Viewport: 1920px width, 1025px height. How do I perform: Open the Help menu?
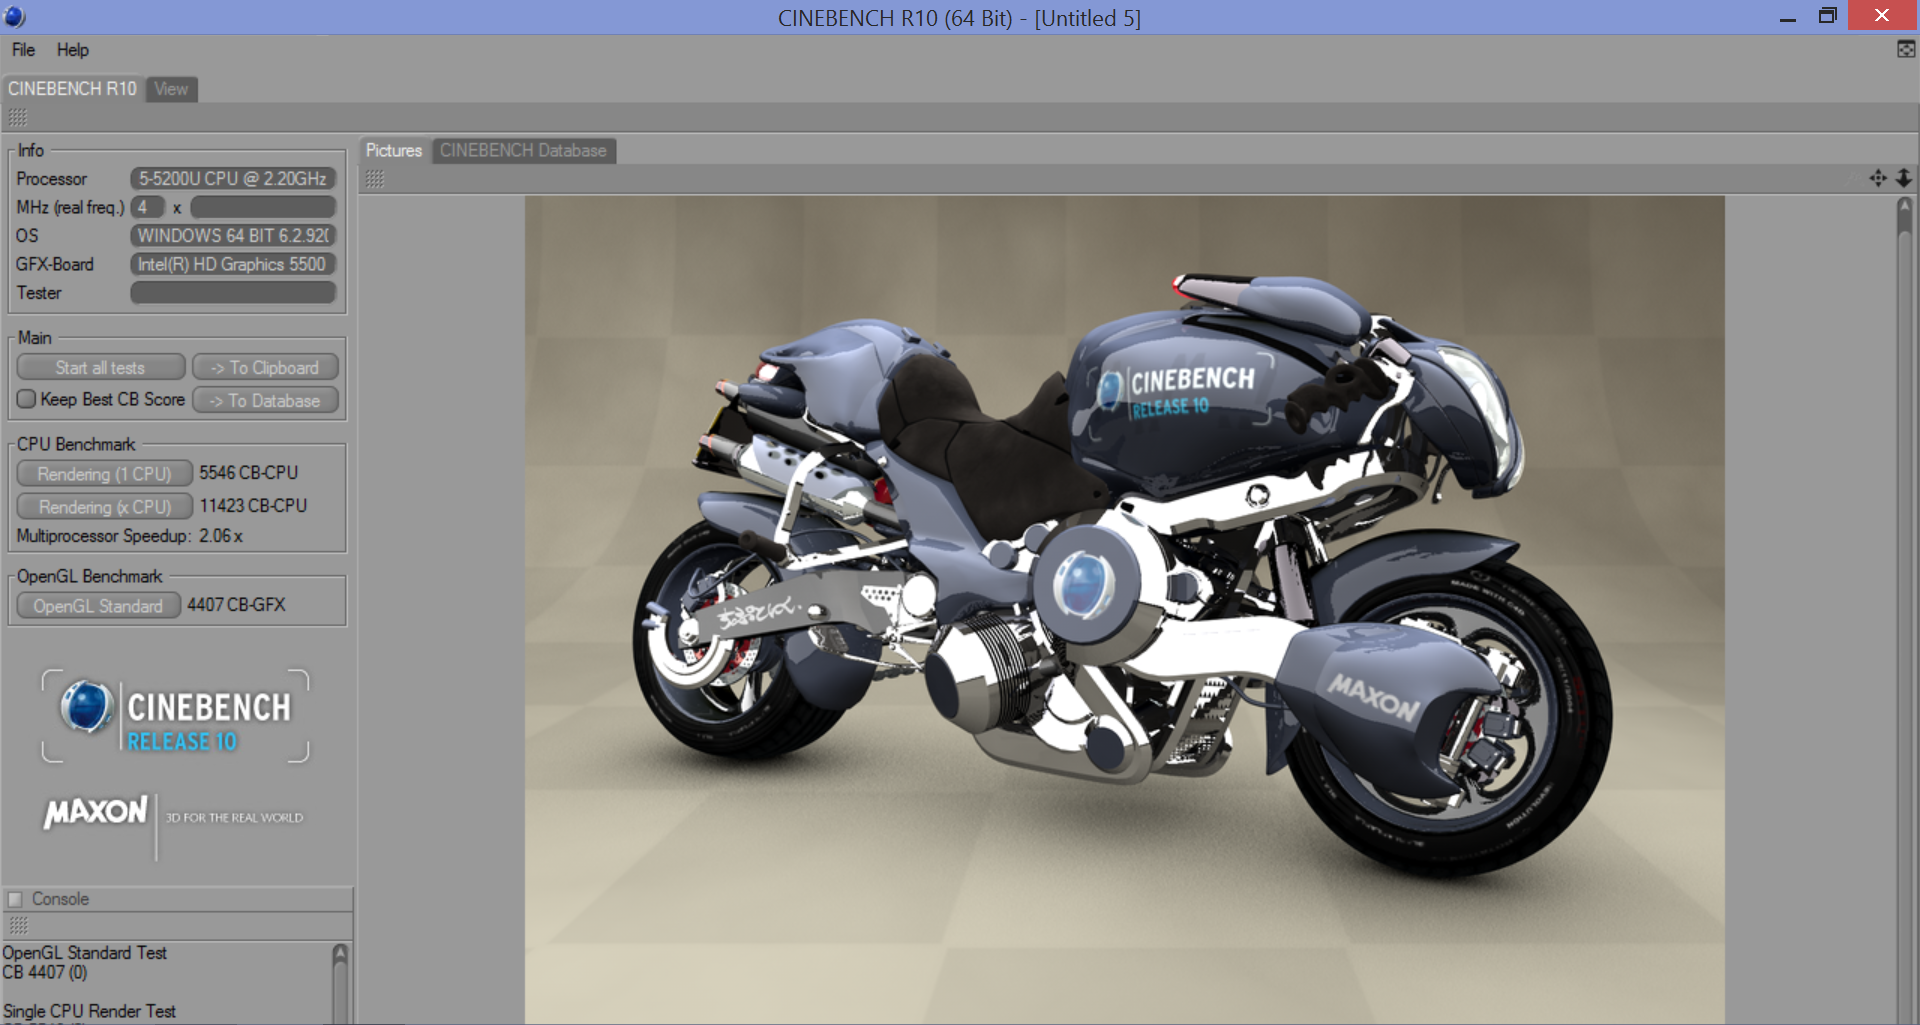(72, 50)
